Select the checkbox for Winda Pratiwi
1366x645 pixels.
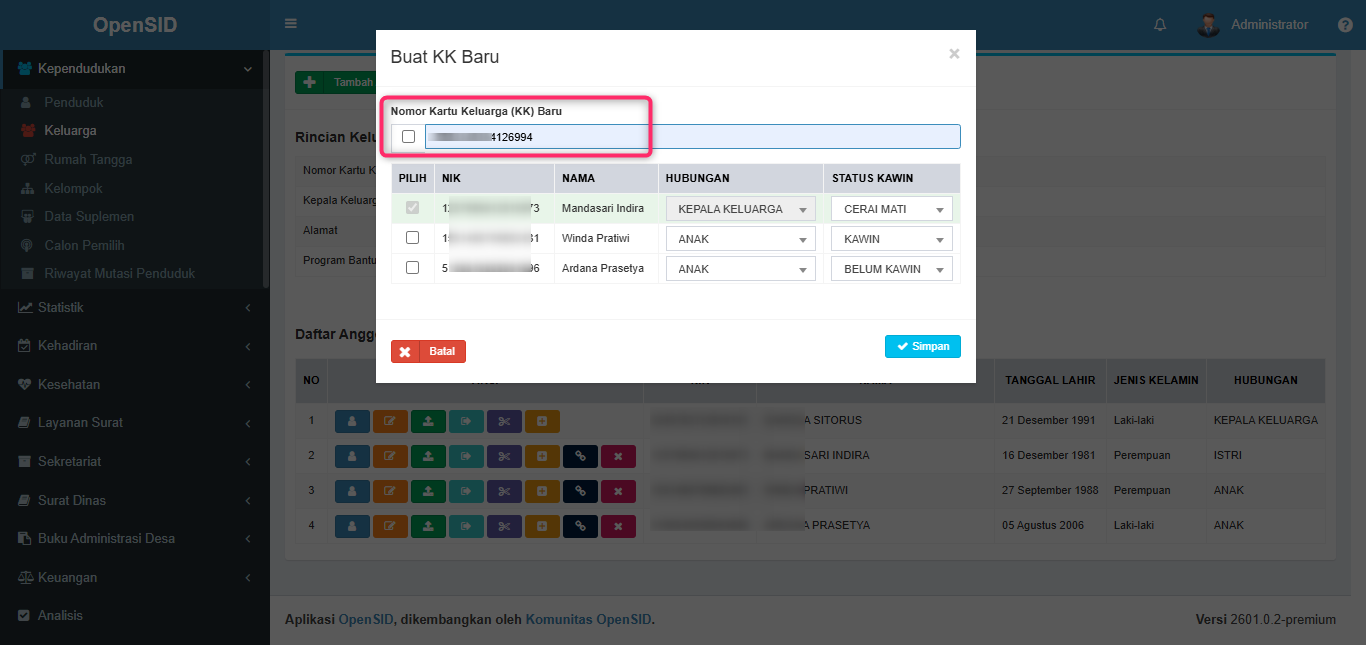pyautogui.click(x=412, y=239)
